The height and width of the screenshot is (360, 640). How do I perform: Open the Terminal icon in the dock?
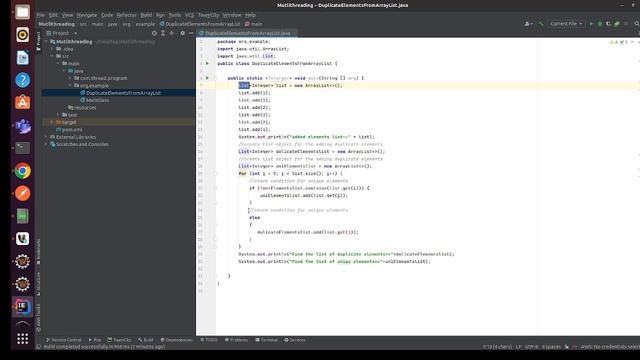[22, 148]
